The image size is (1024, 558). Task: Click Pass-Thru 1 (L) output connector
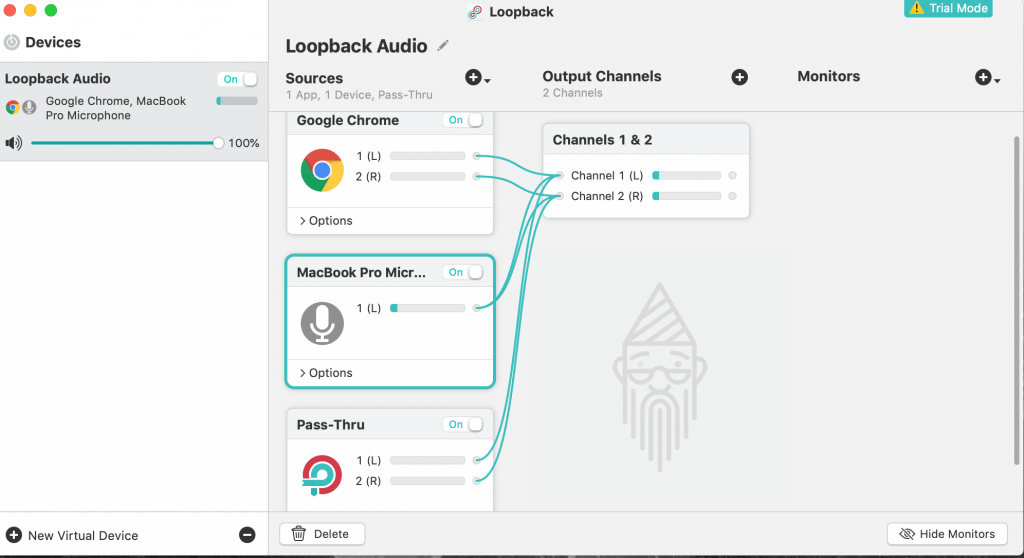[477, 461]
